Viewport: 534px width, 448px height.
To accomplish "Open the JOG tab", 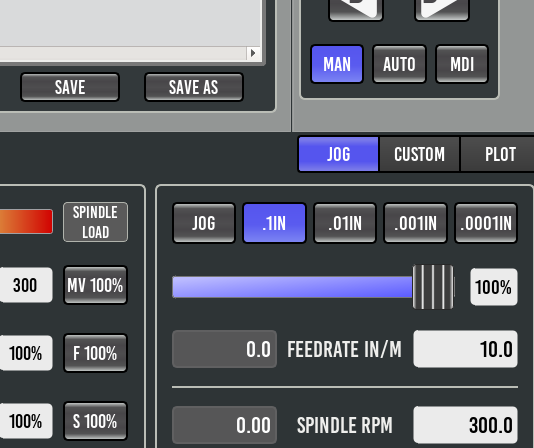I will tap(339, 154).
